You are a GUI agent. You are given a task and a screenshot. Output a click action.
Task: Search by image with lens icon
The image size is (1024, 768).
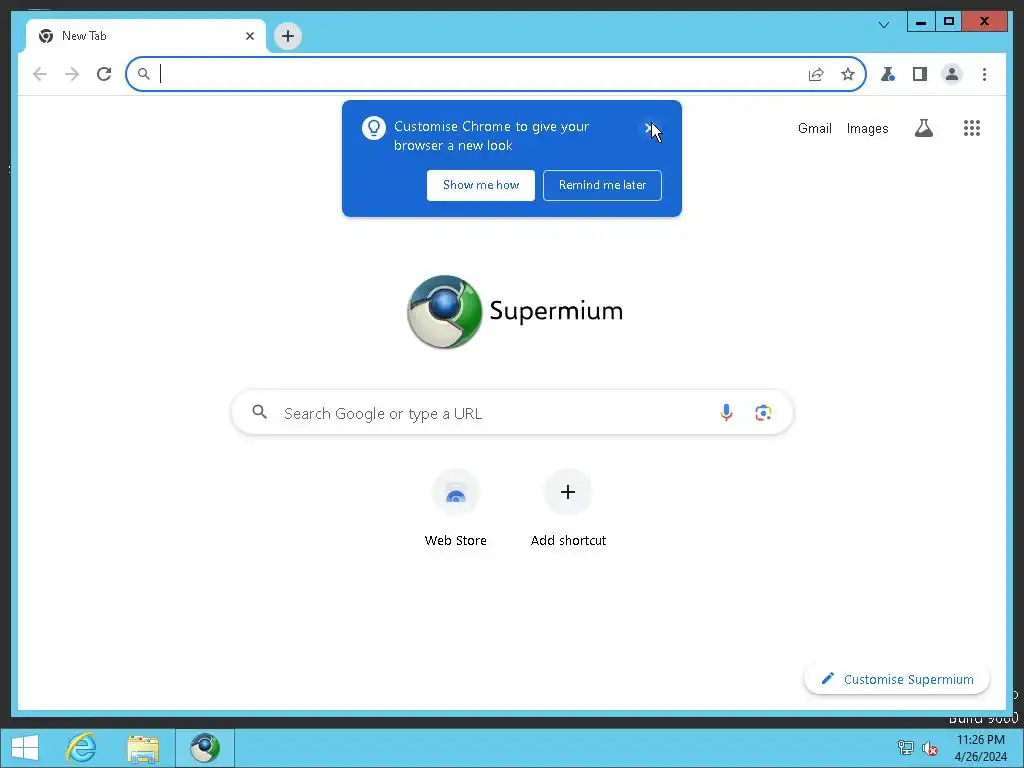(763, 413)
